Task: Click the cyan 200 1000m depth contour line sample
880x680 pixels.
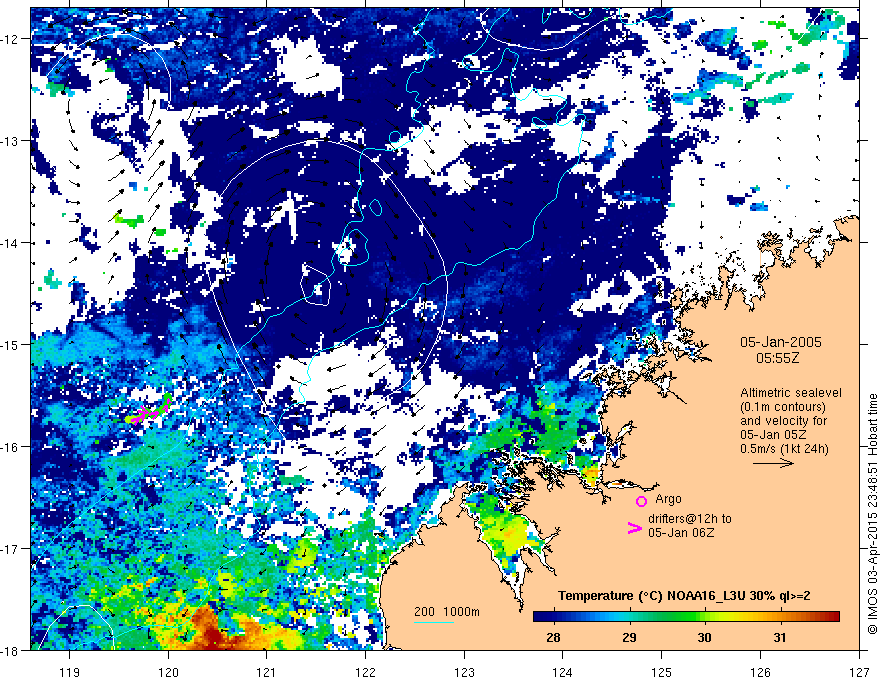Action: 434,622
